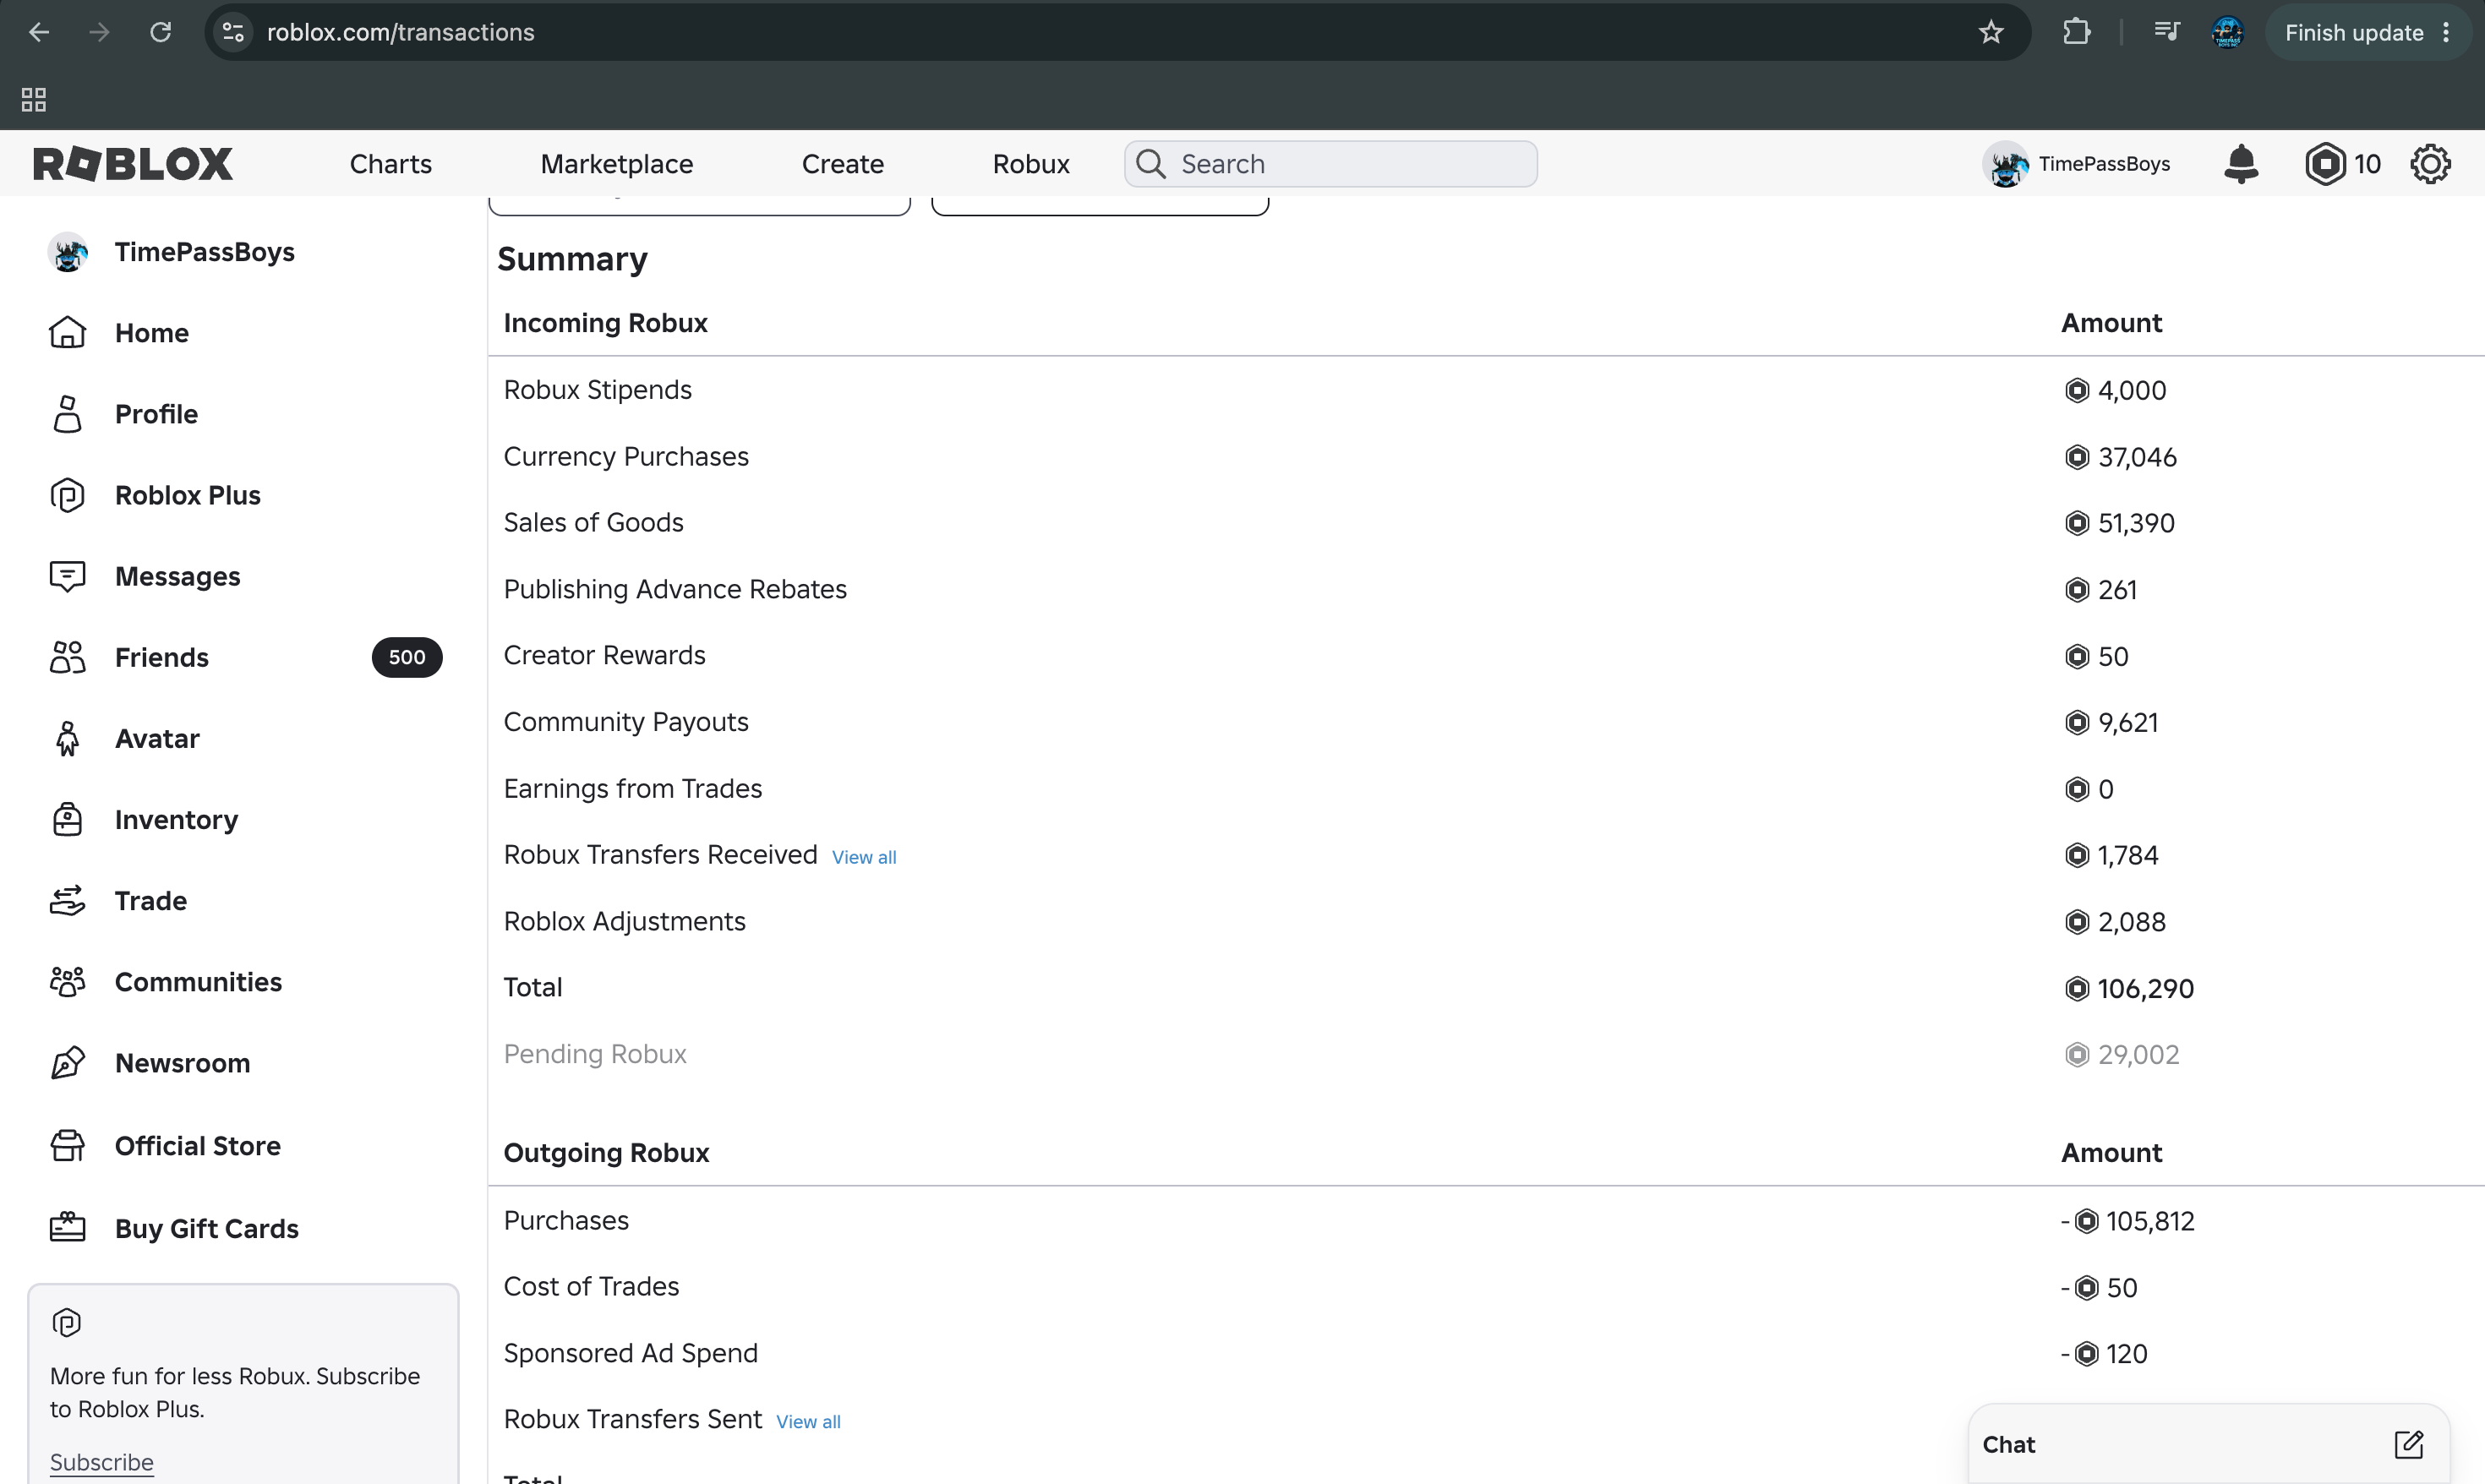This screenshot has height=1484, width=2485.
Task: Click the Outgoing Robux column header
Action: pyautogui.click(x=607, y=1153)
